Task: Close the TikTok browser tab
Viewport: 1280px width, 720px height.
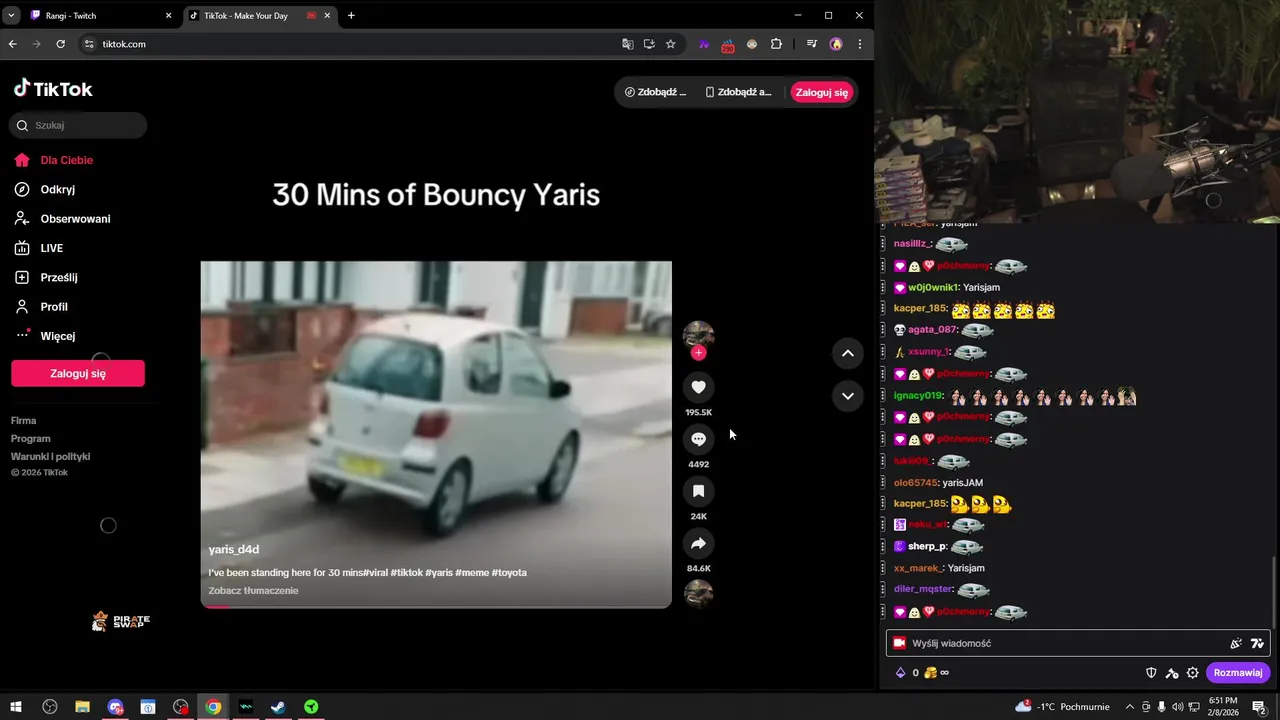Action: (x=329, y=15)
